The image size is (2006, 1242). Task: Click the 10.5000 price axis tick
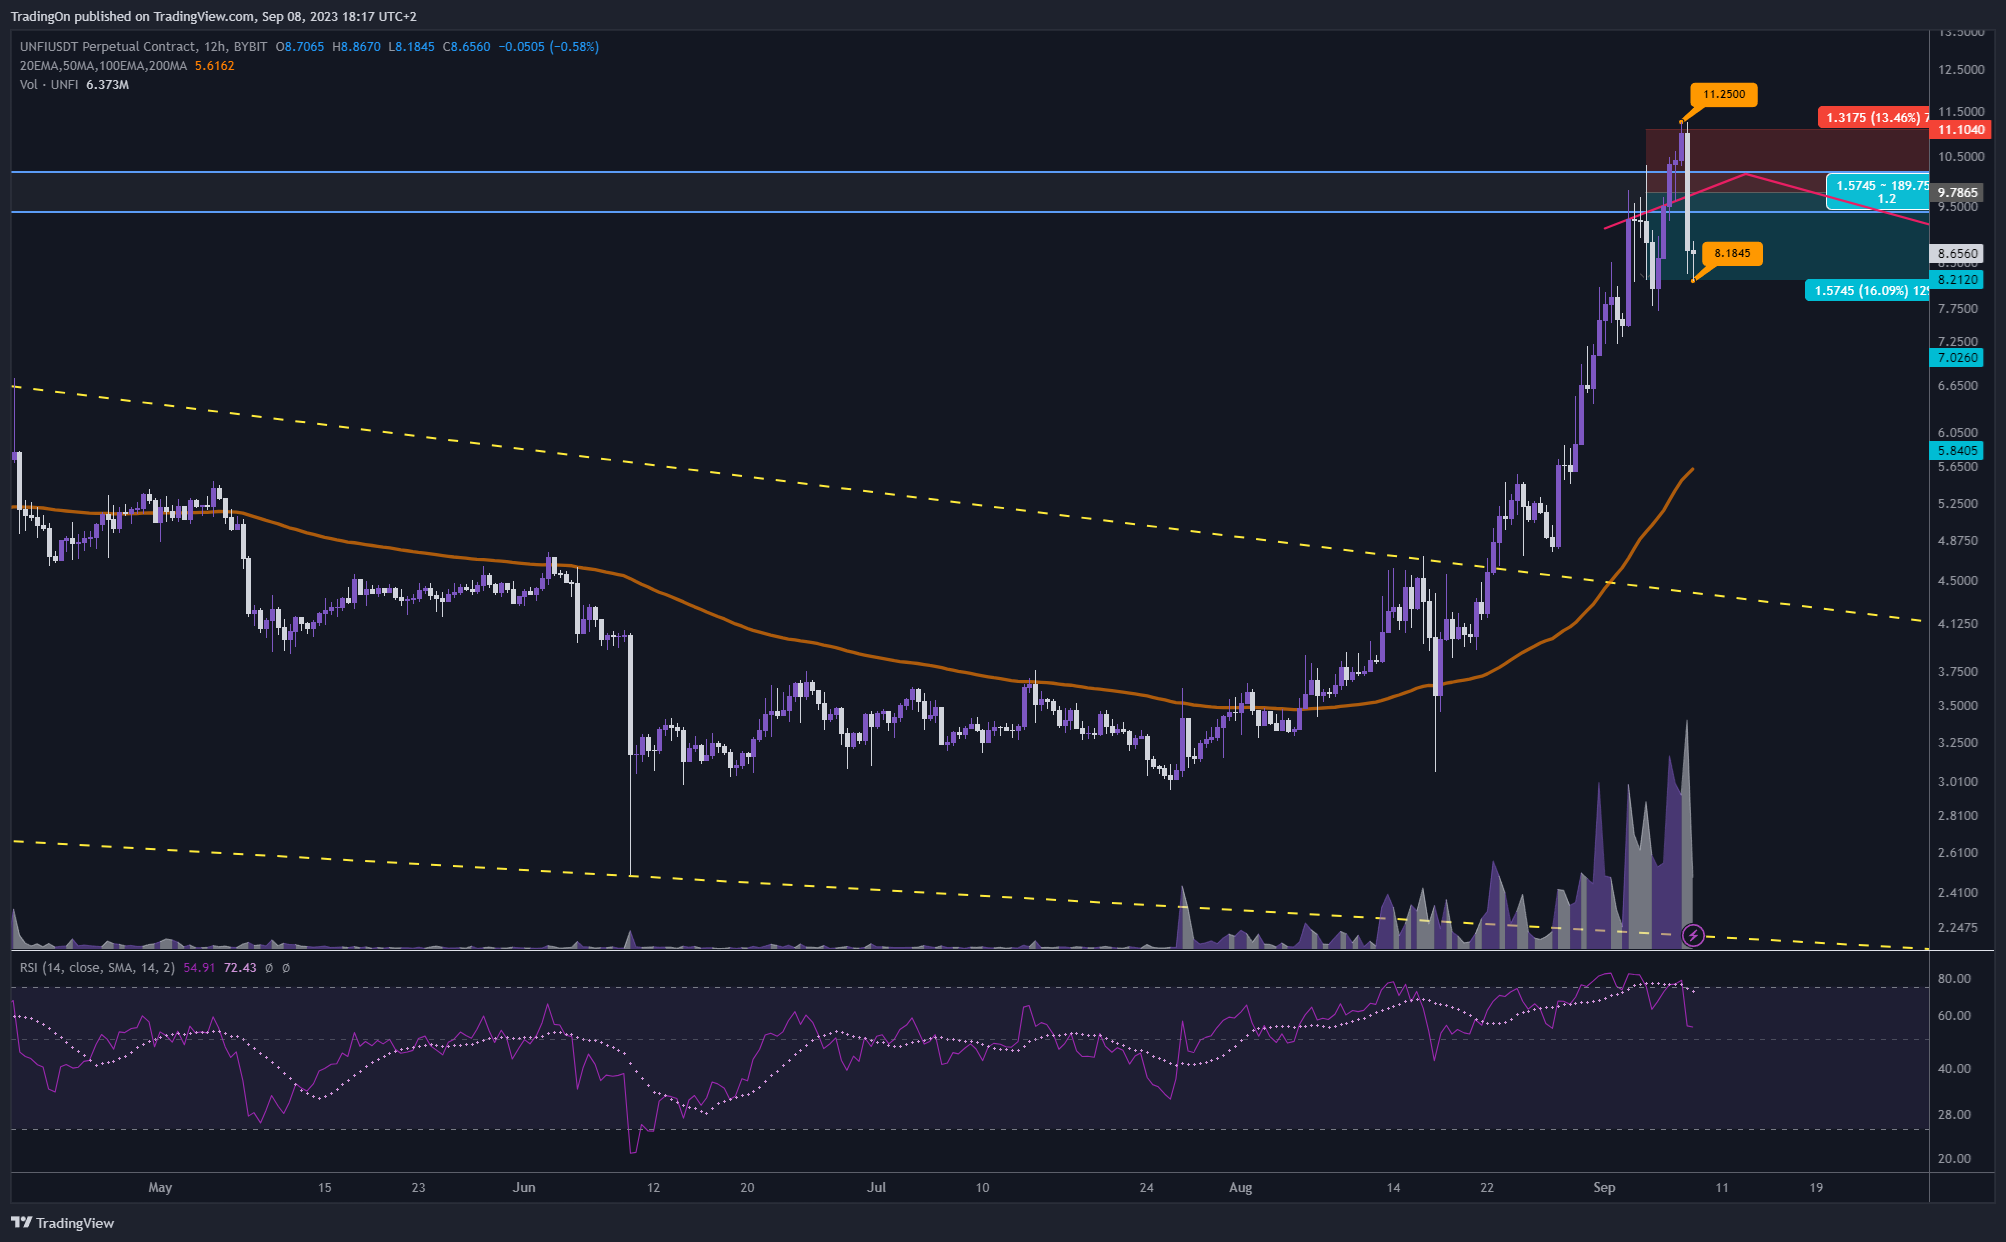(1961, 156)
